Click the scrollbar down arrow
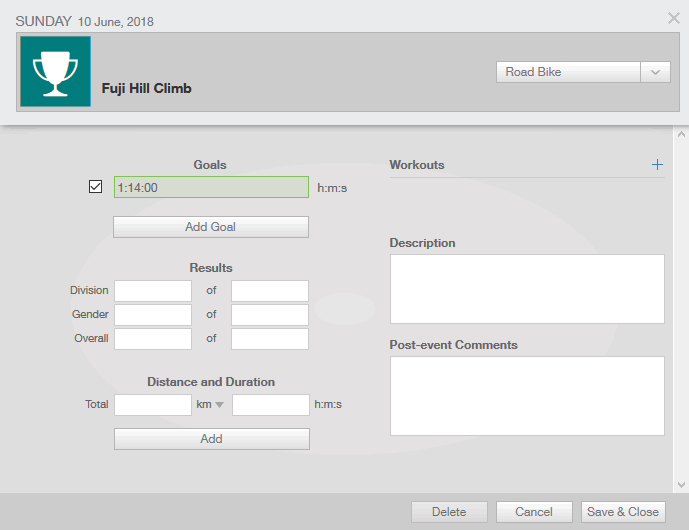Viewport: 689px width, 530px height. (x=681, y=485)
